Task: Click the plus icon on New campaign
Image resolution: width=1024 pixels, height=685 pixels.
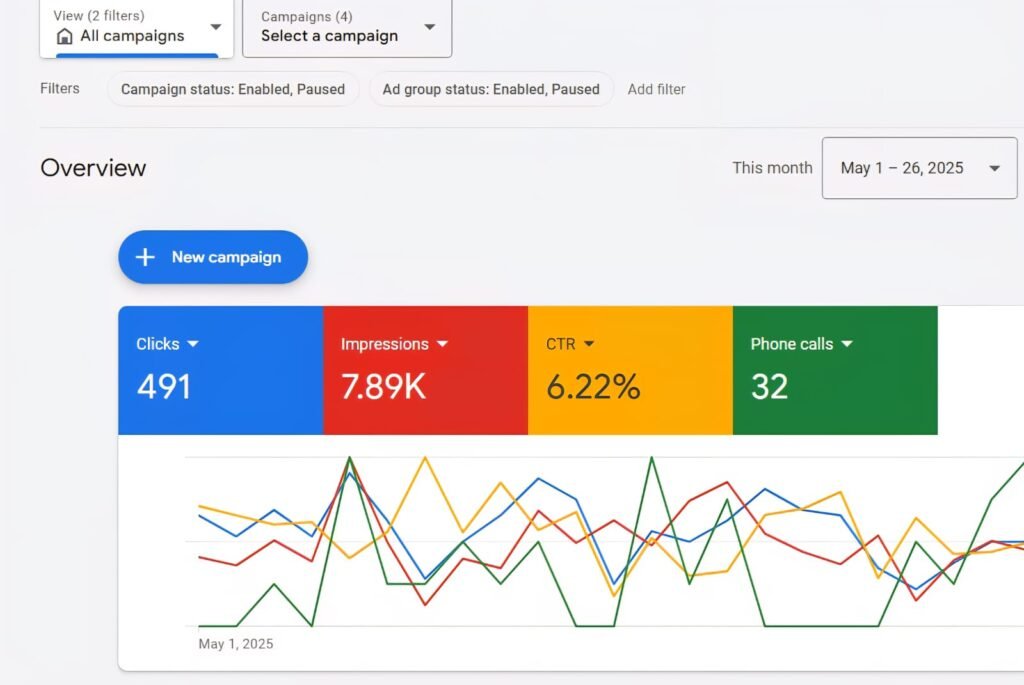Action: tap(145, 257)
